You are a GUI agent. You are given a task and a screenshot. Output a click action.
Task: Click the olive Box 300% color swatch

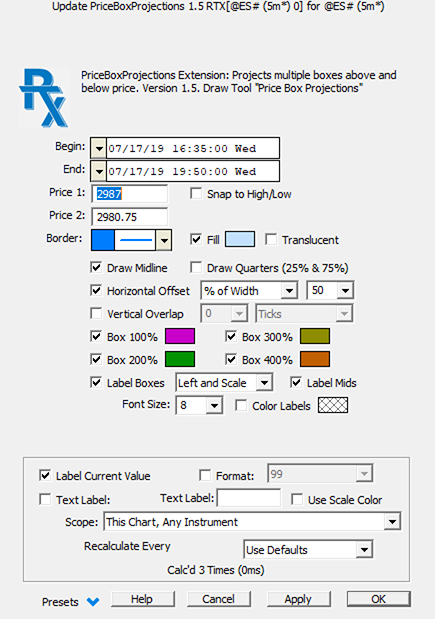(315, 336)
